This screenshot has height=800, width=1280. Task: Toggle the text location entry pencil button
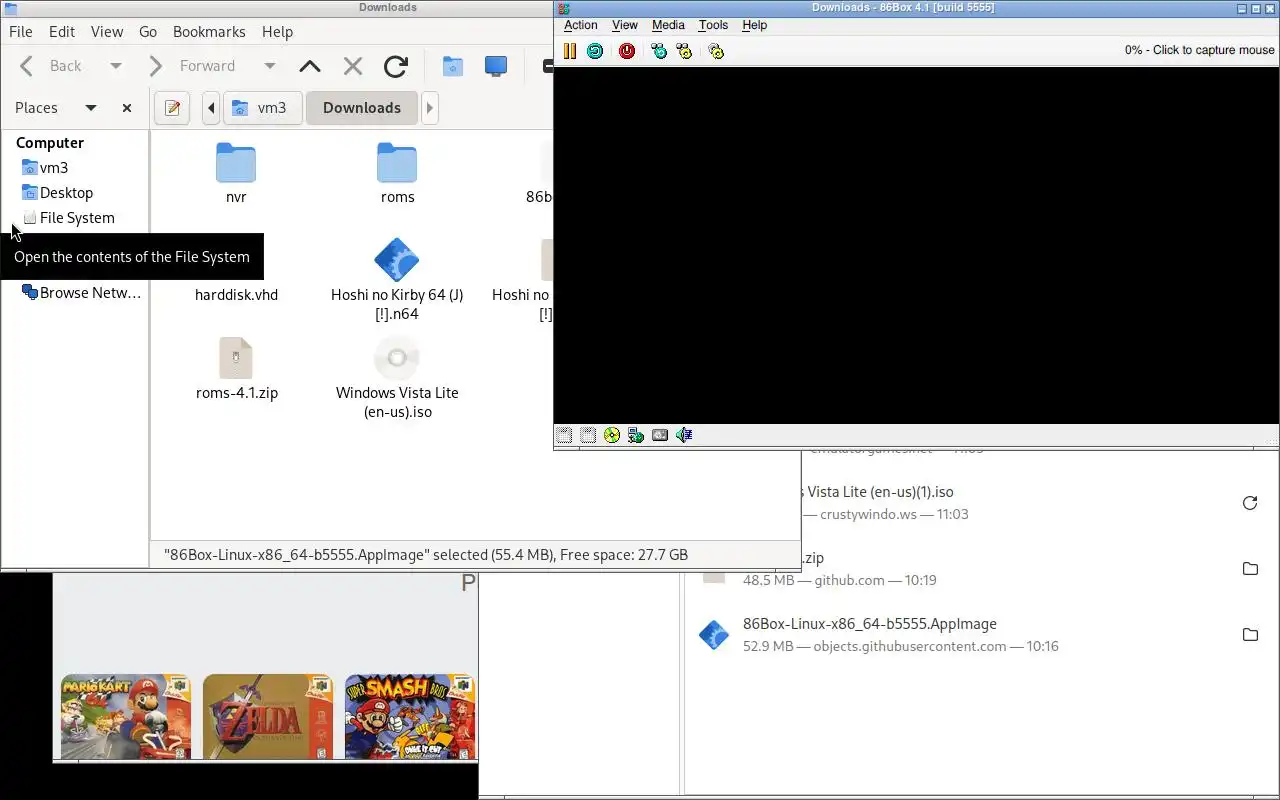(172, 108)
